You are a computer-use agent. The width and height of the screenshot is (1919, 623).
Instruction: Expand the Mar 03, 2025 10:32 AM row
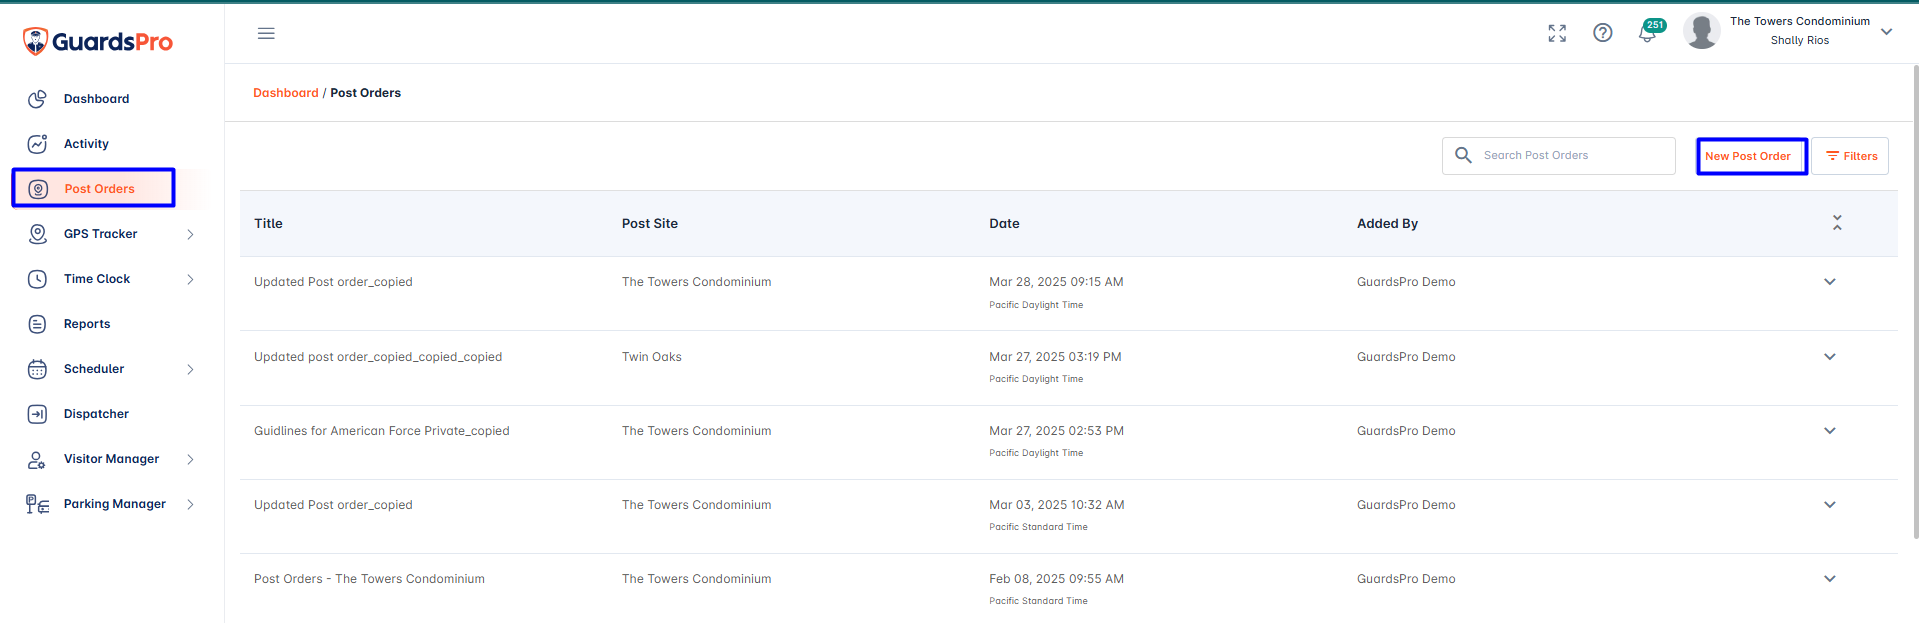(x=1830, y=505)
